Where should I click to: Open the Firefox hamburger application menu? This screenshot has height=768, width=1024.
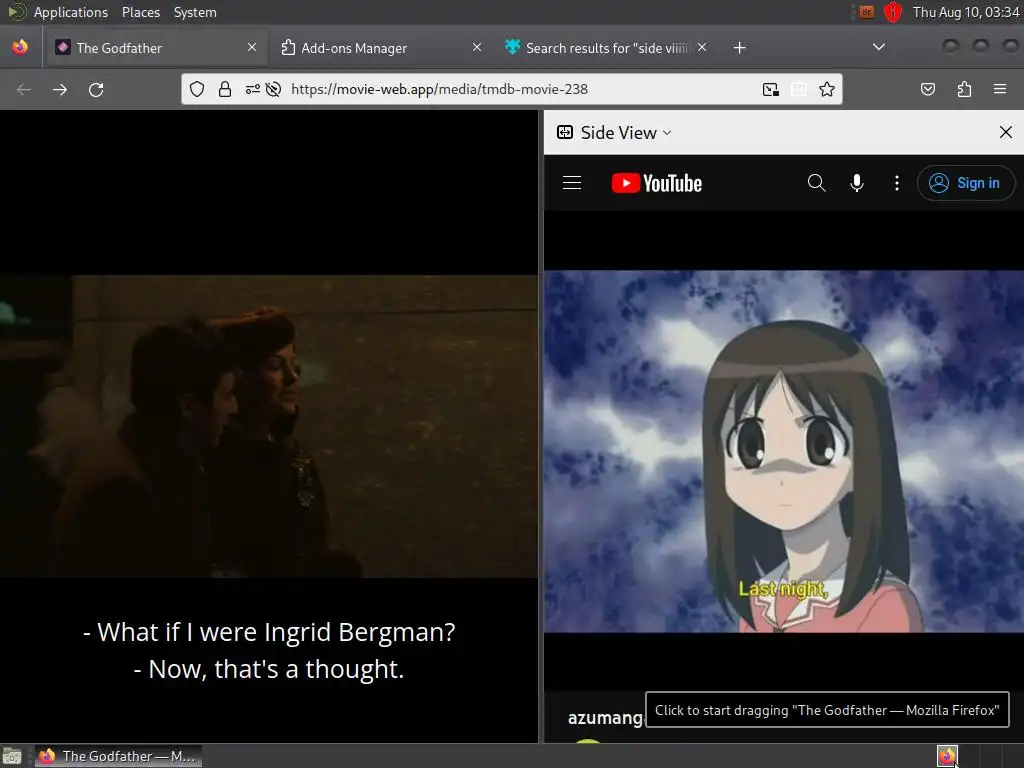click(x=1000, y=89)
